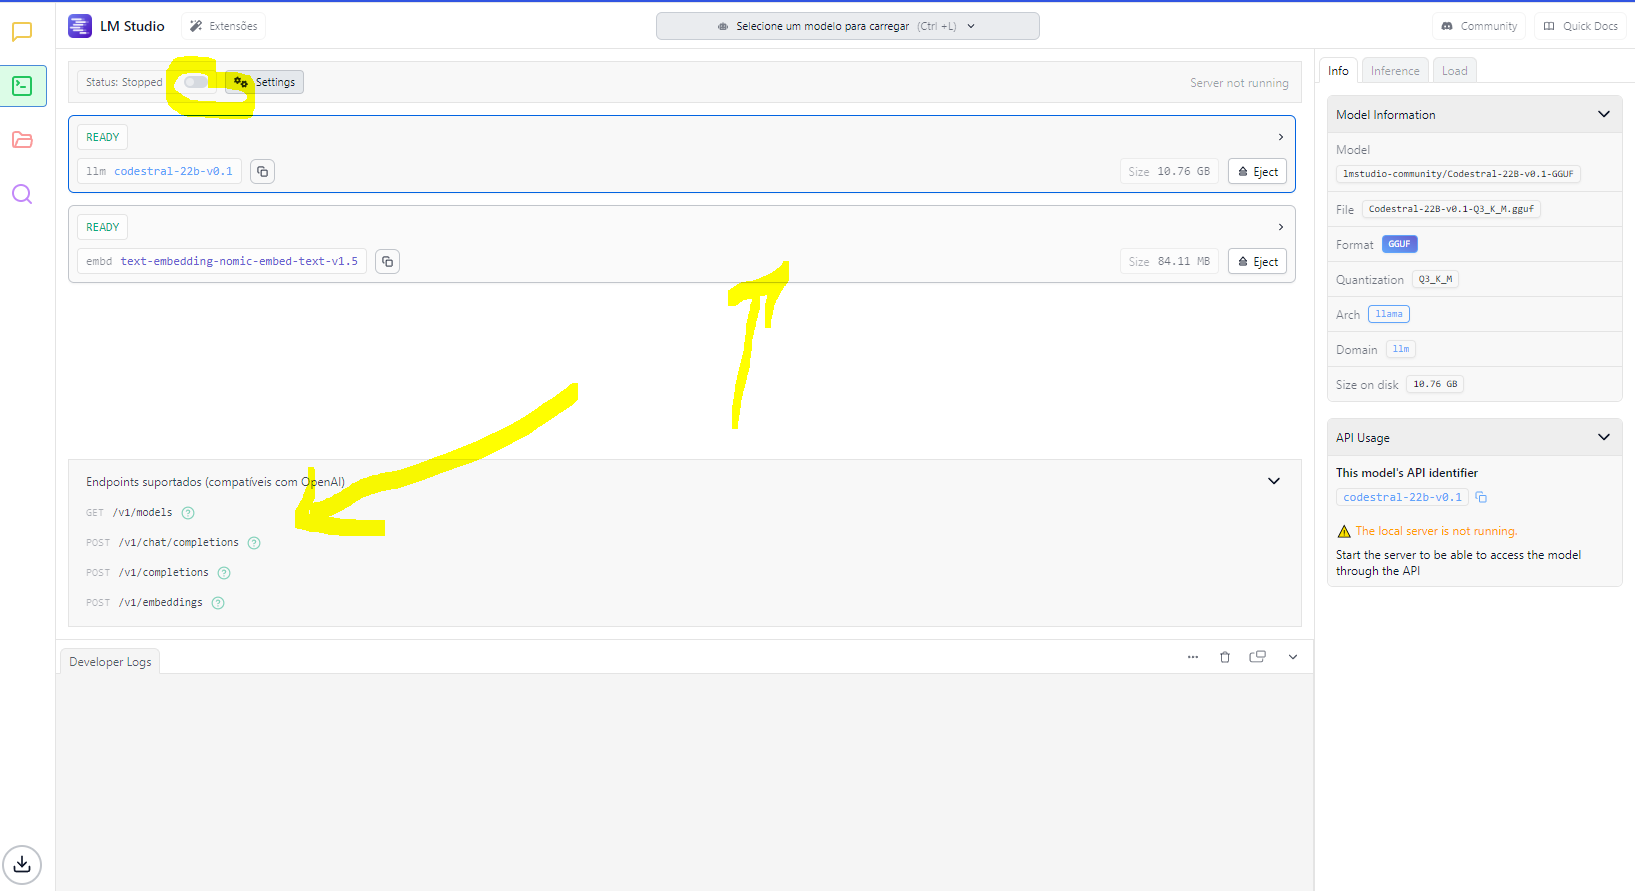Collapse Model Information panel
This screenshot has height=891, width=1635.
(x=1604, y=114)
